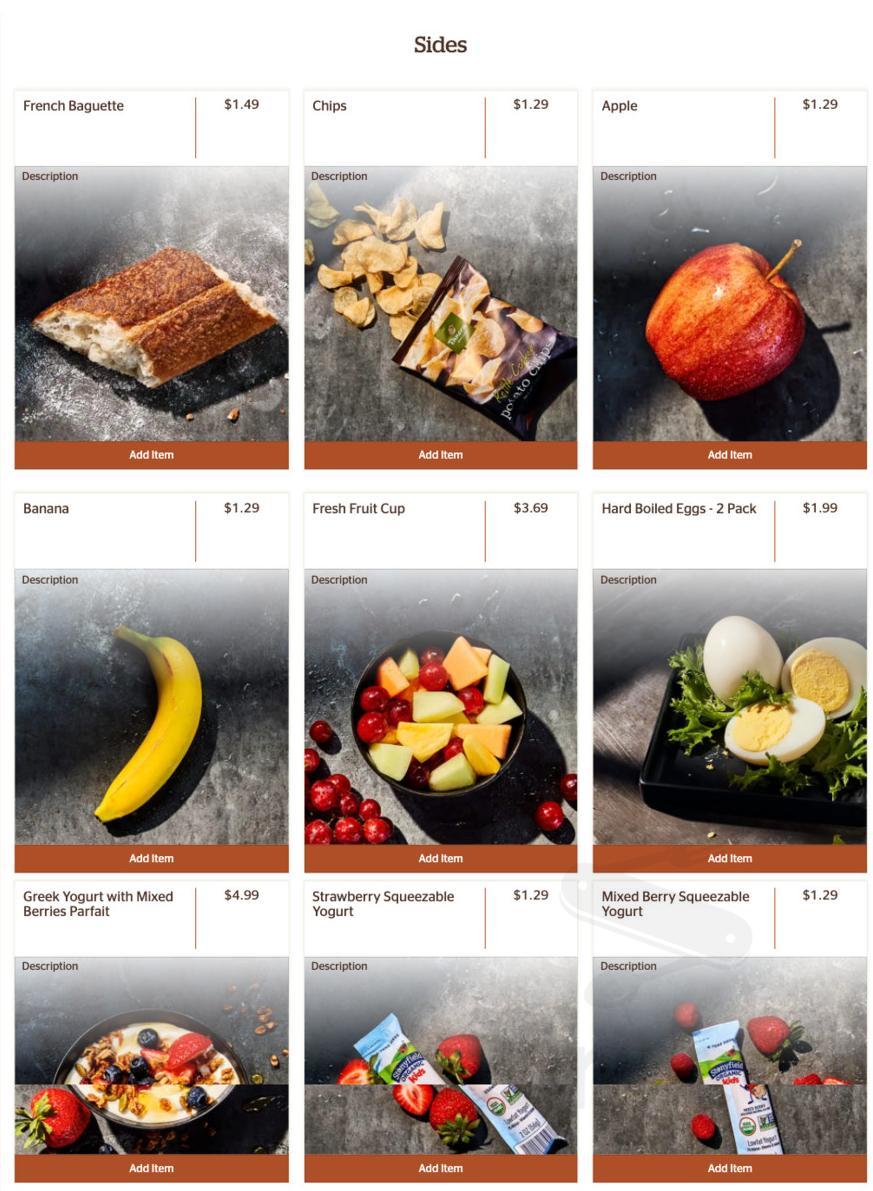The height and width of the screenshot is (1191, 873).
Task: Select the red apple picture
Action: pos(729,305)
